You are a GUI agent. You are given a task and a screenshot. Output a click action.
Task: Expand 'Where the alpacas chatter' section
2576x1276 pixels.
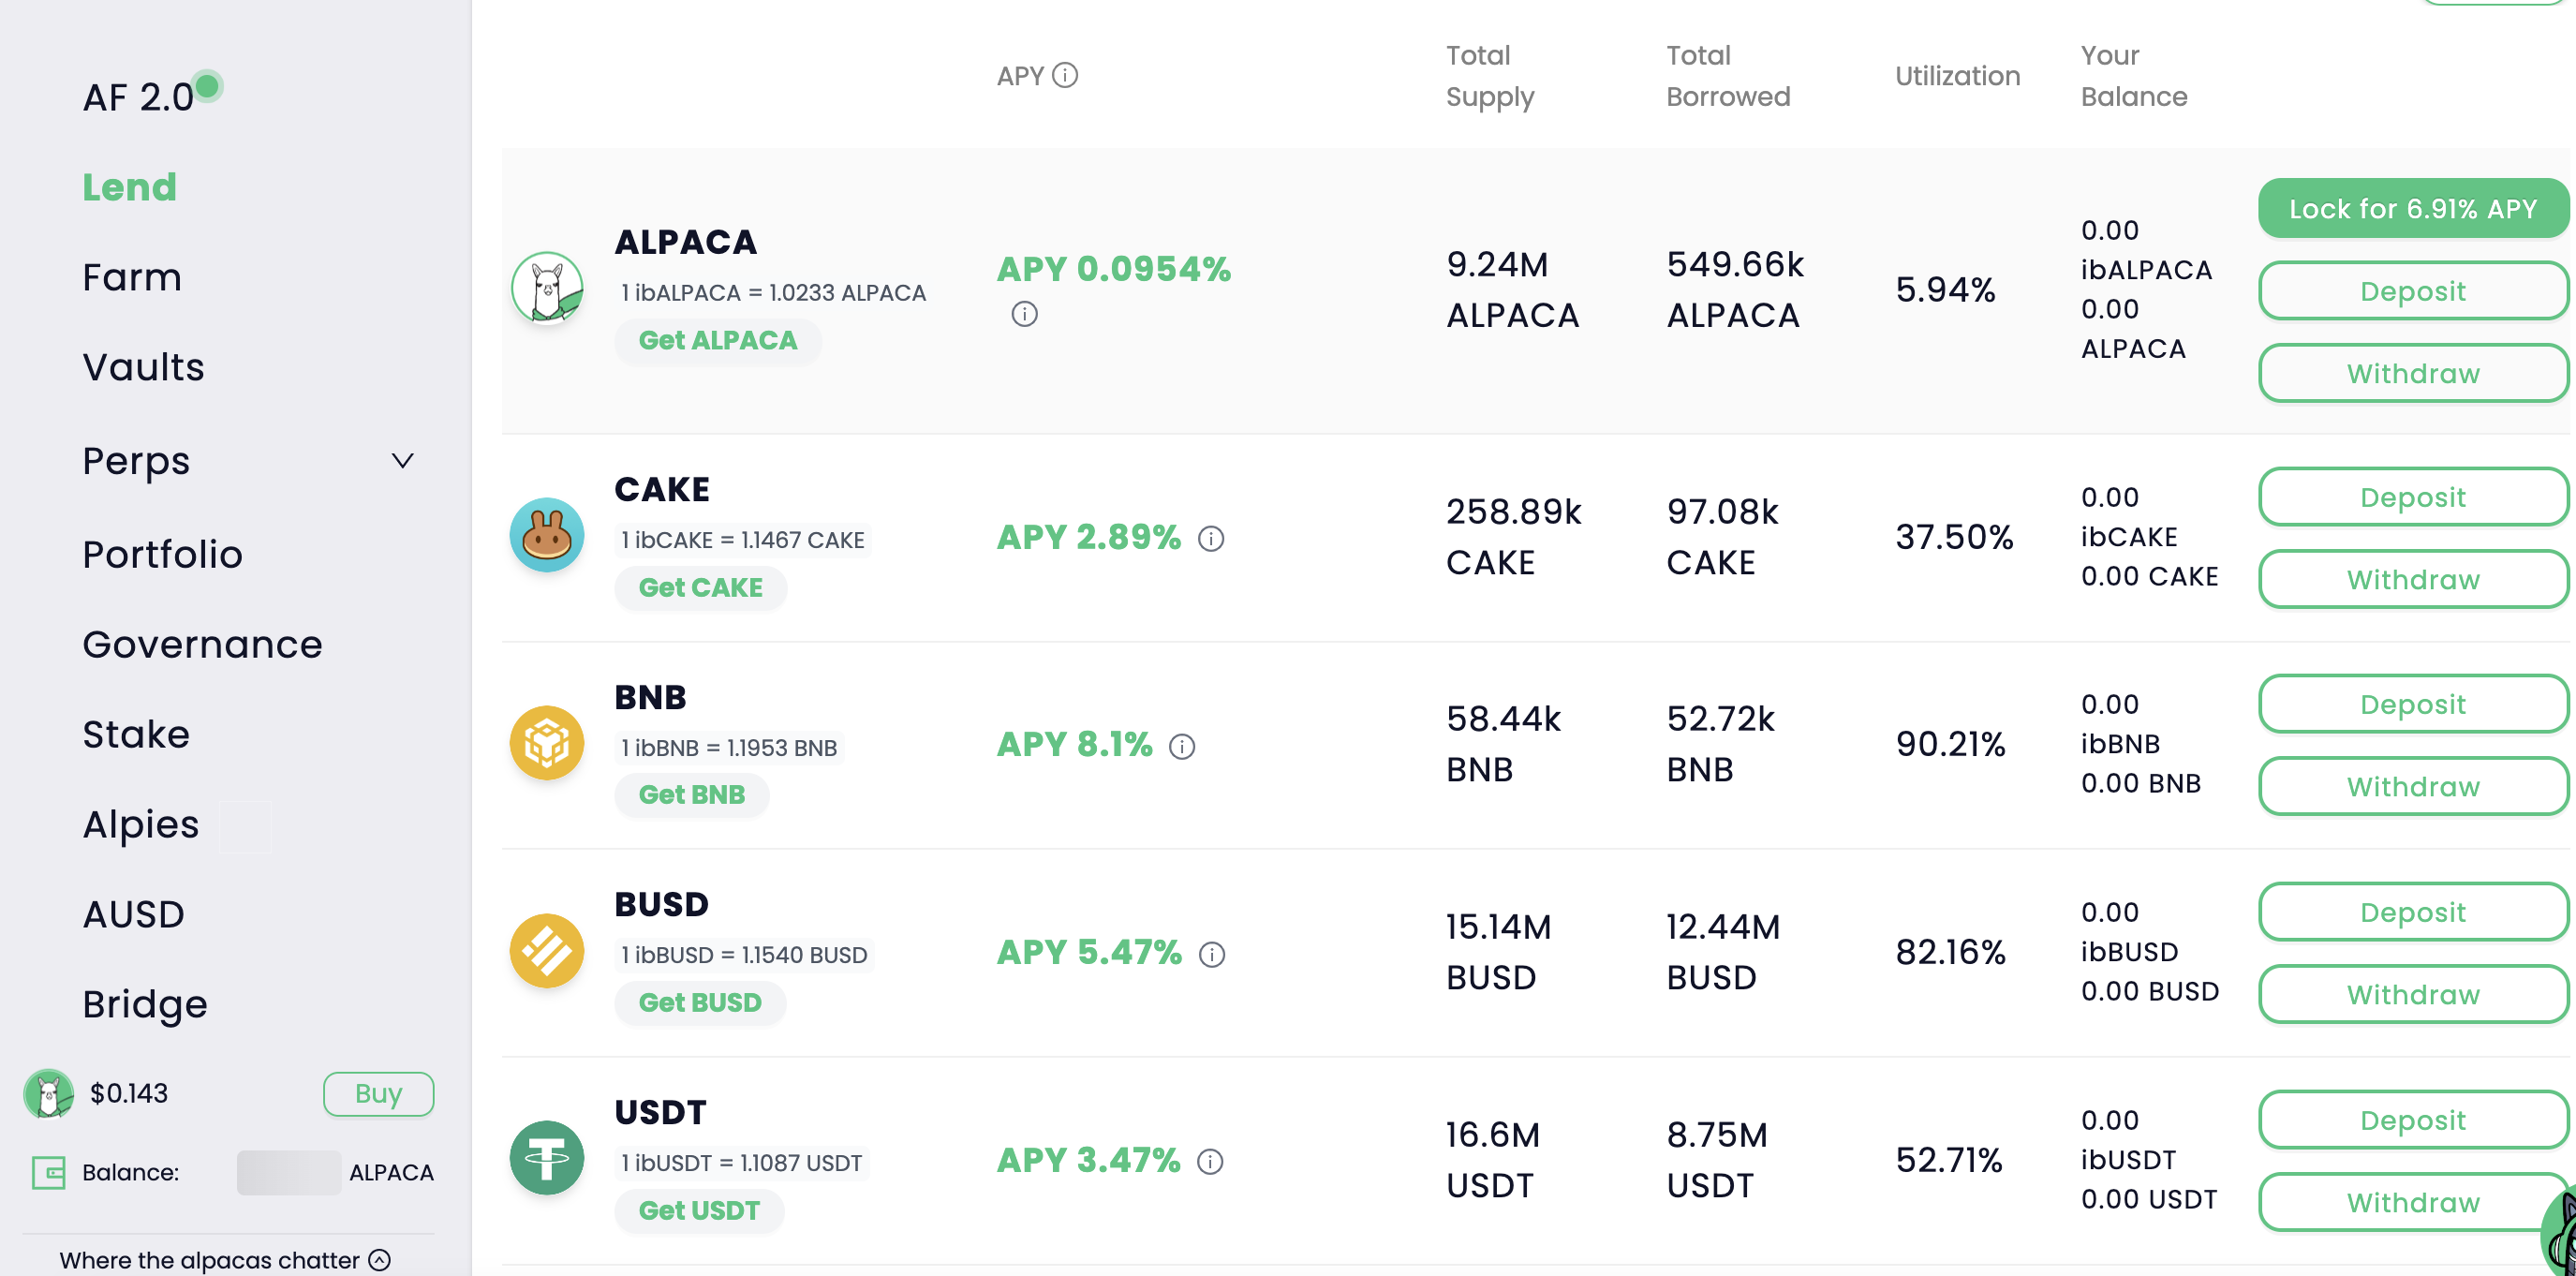[x=380, y=1260]
